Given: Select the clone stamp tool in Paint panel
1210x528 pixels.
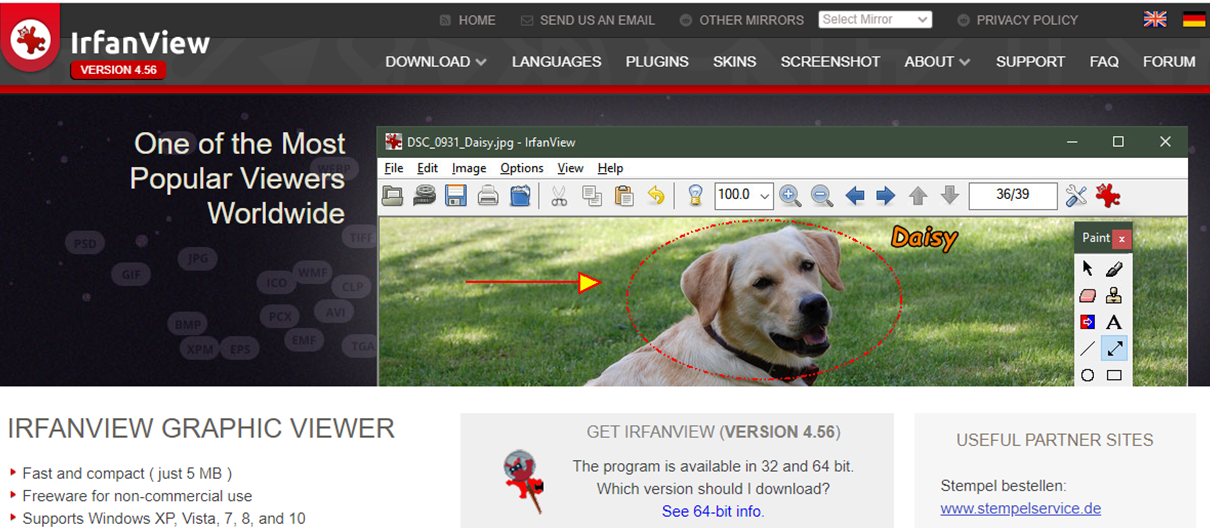Looking at the screenshot, I should tap(1114, 295).
